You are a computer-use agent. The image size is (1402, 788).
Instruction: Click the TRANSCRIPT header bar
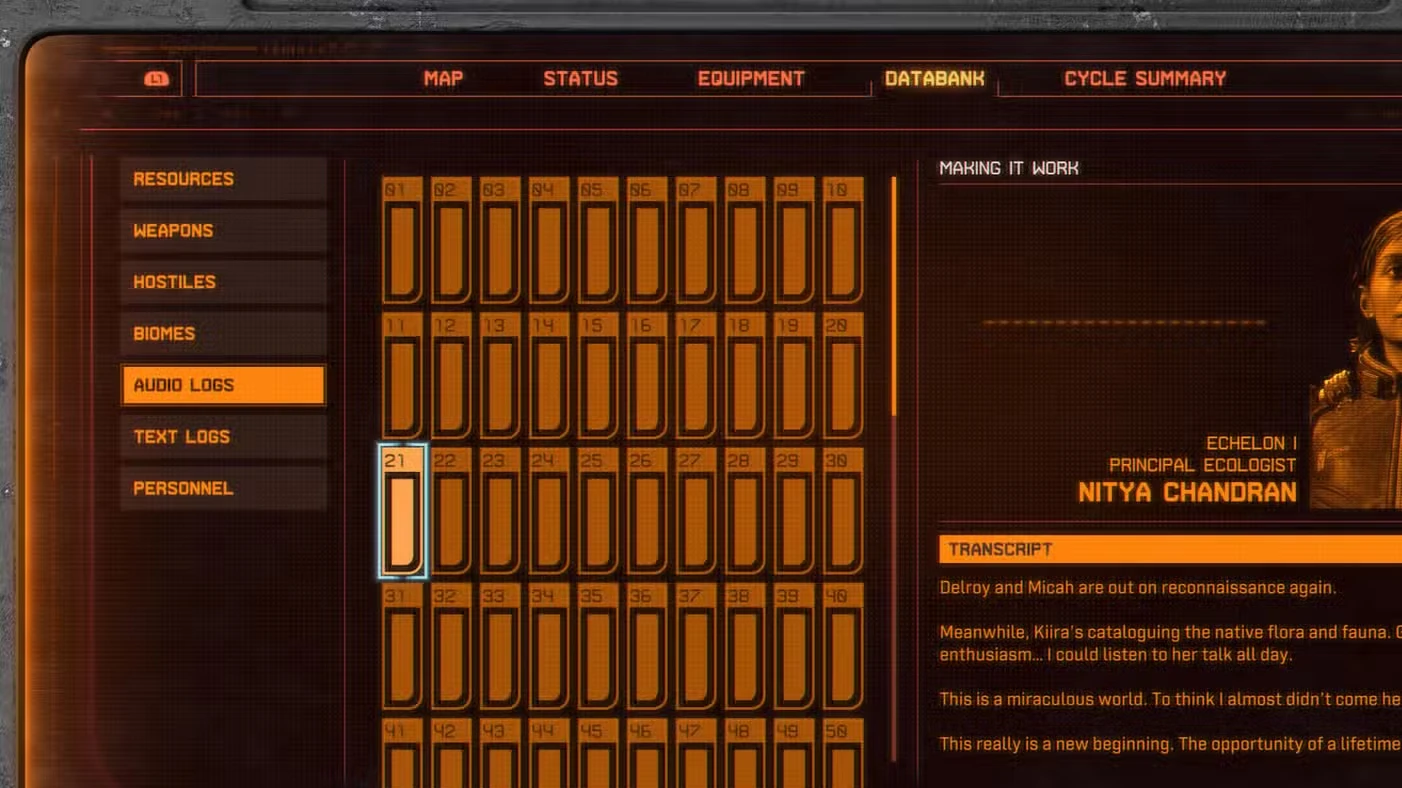[1170, 549]
